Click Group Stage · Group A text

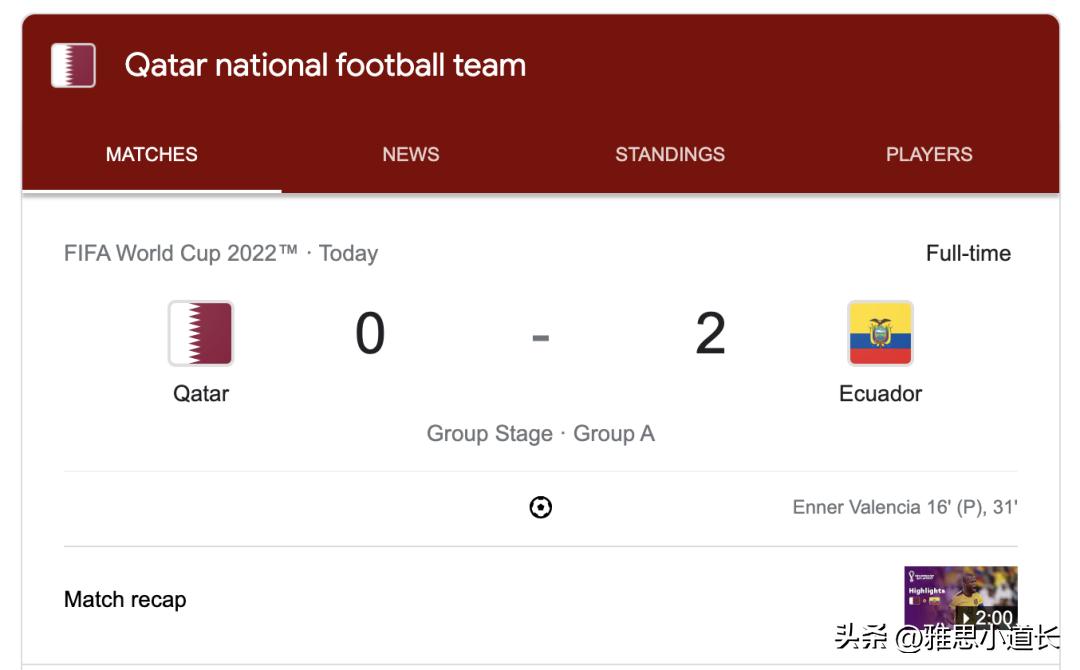tap(540, 434)
